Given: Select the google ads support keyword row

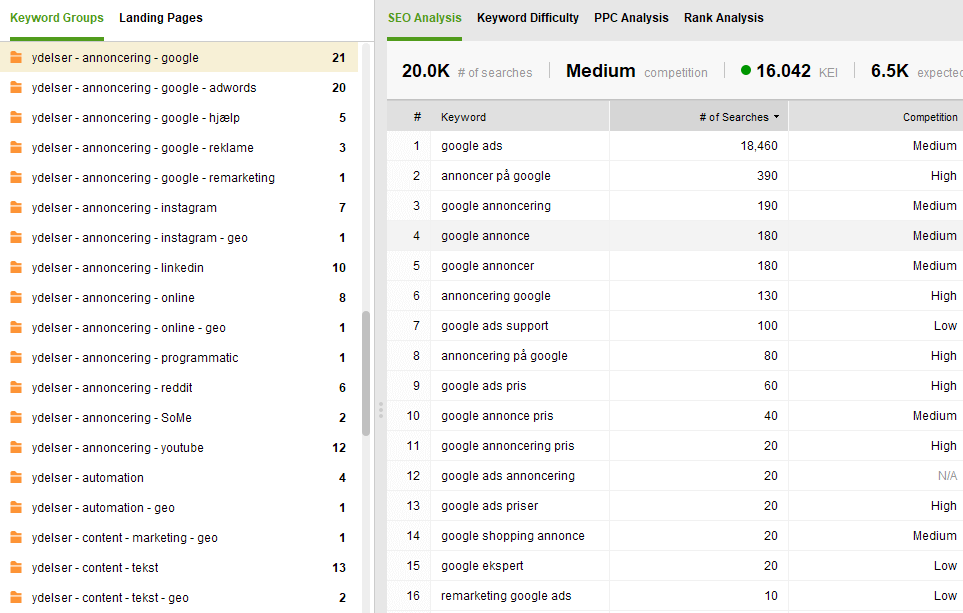Looking at the screenshot, I should pyautogui.click(x=495, y=326).
